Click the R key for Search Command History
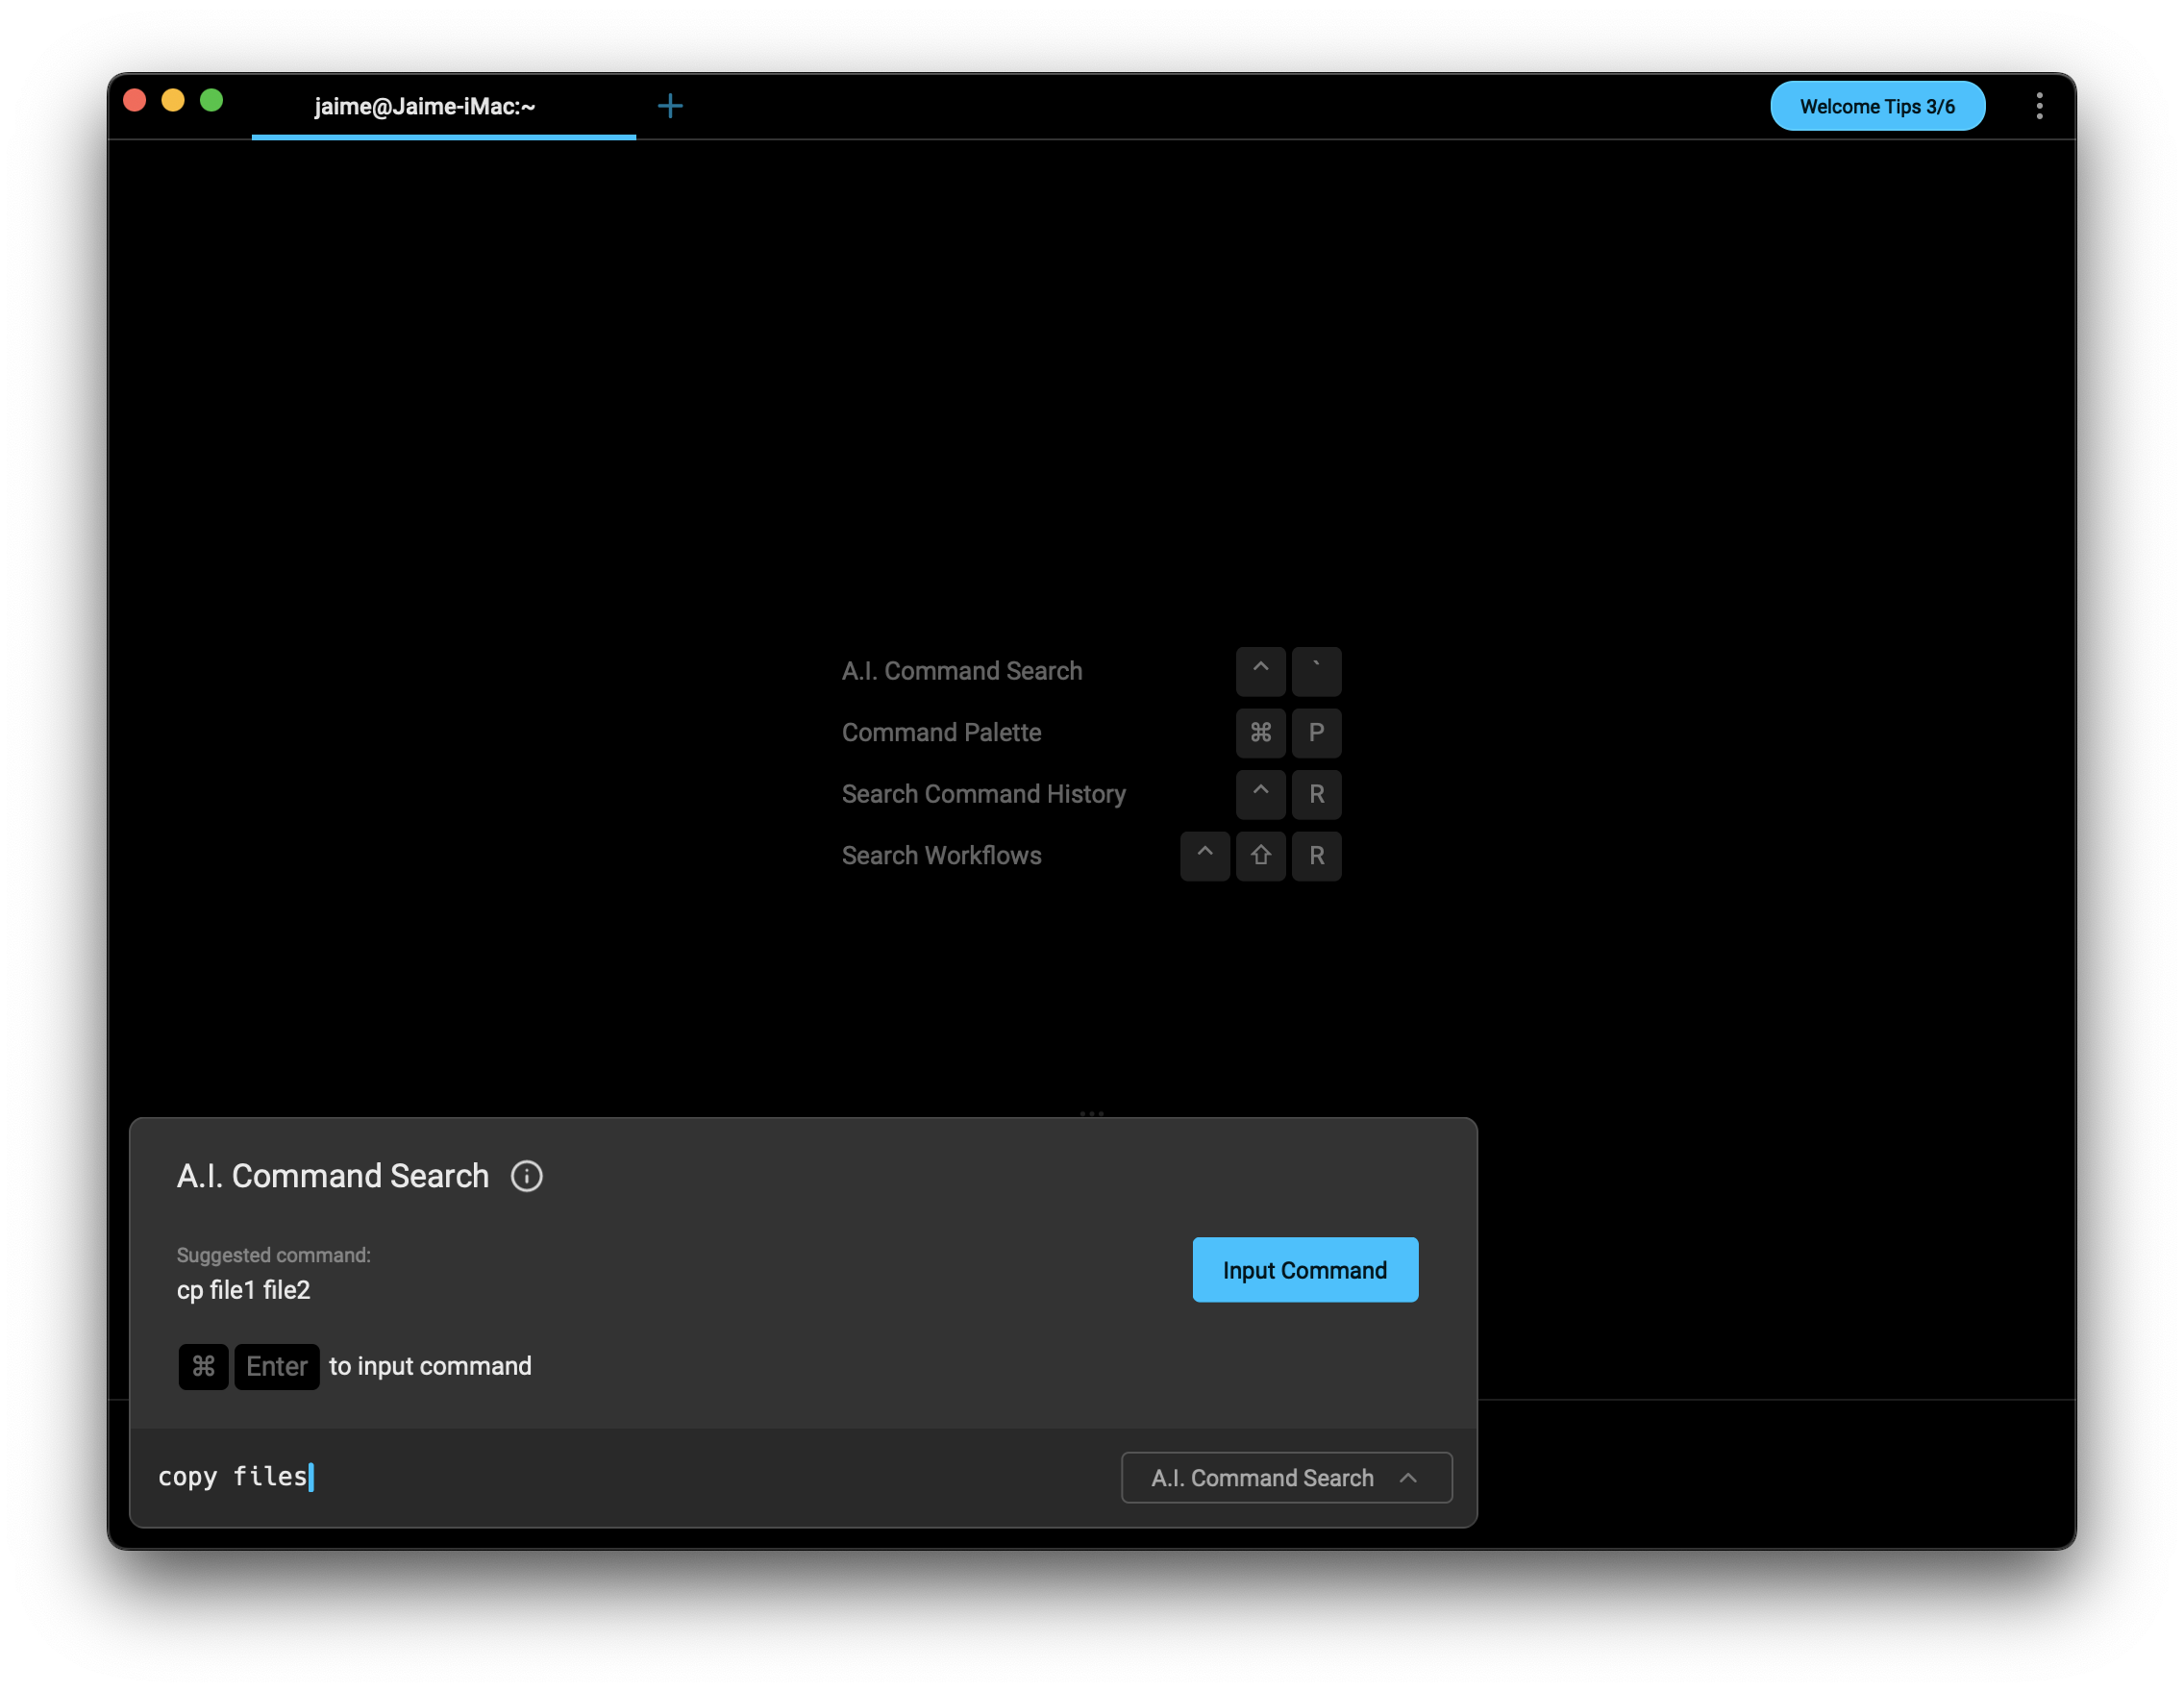The height and width of the screenshot is (1692, 2184). [1316, 794]
